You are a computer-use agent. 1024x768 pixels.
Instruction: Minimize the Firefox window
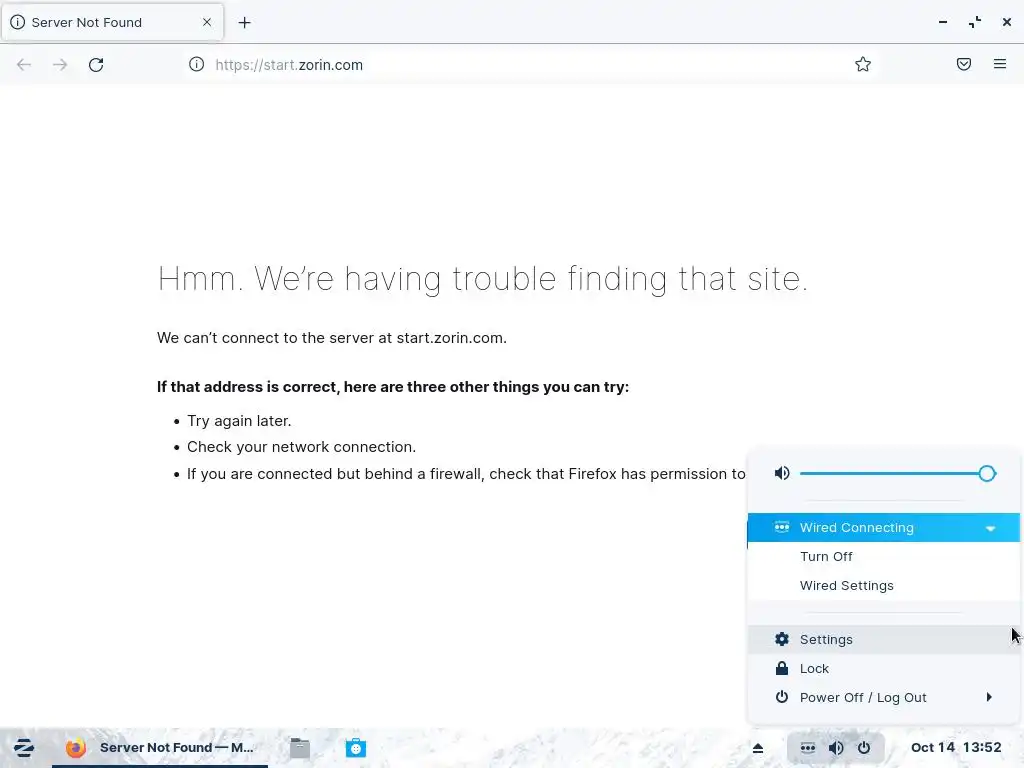tap(943, 22)
